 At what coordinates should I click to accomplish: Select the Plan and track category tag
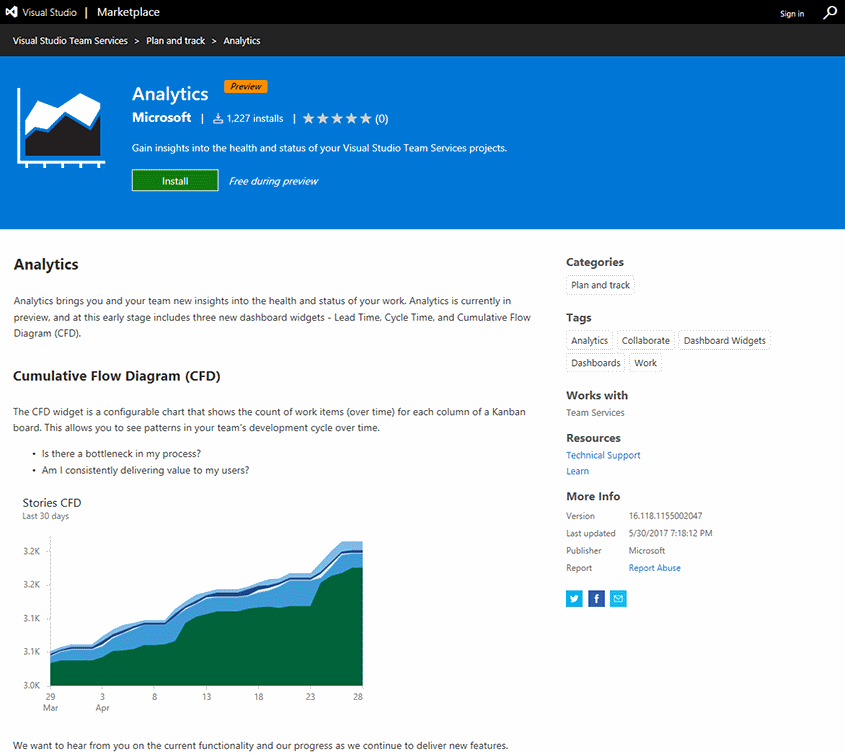tap(600, 285)
